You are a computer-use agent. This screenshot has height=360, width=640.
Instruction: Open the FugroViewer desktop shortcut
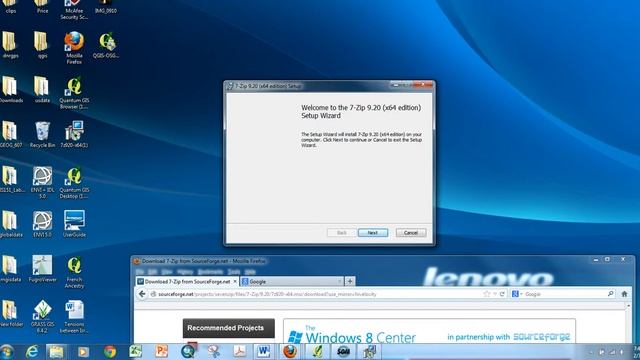click(x=42, y=269)
